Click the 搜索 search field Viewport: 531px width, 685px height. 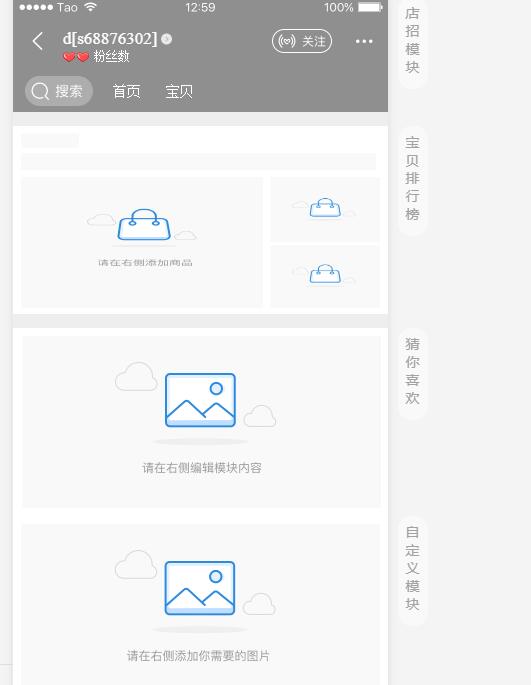coord(59,91)
